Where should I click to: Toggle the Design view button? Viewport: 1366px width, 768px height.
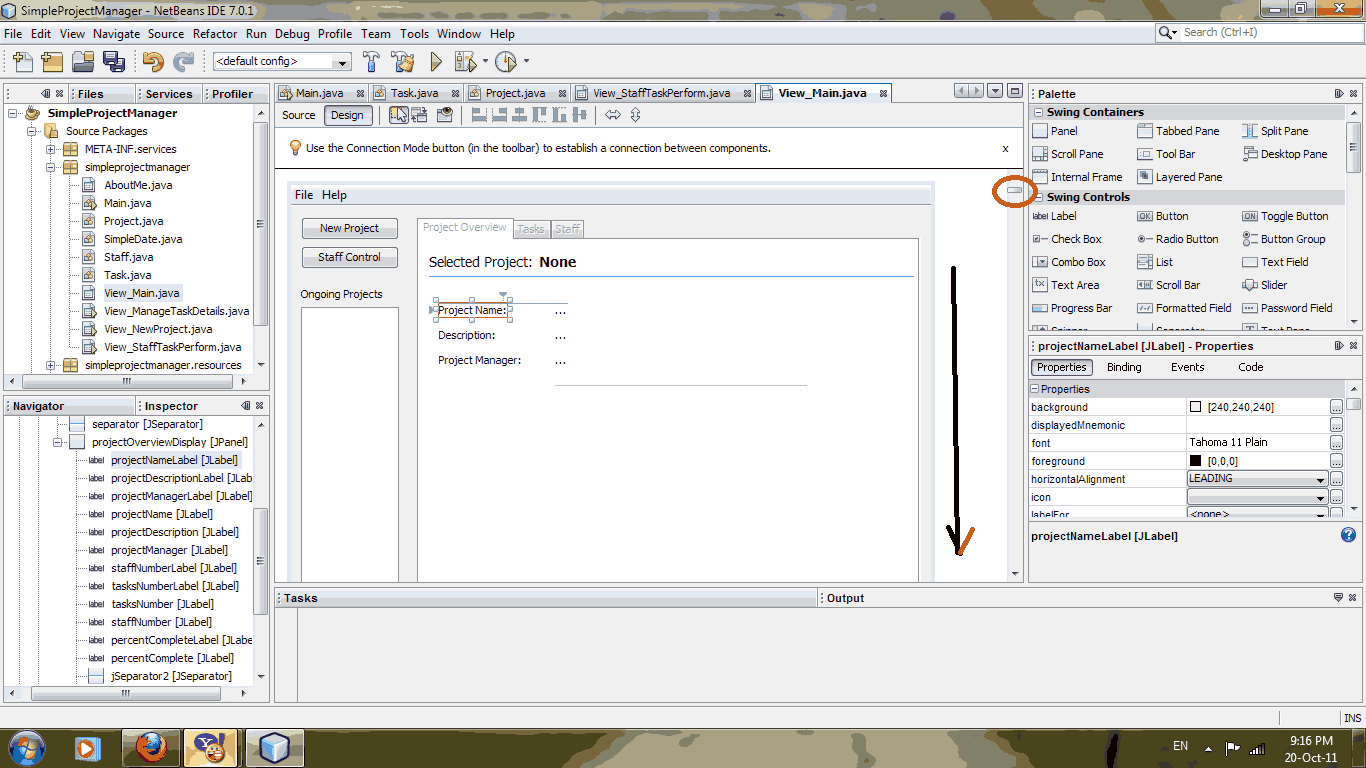[x=347, y=115]
